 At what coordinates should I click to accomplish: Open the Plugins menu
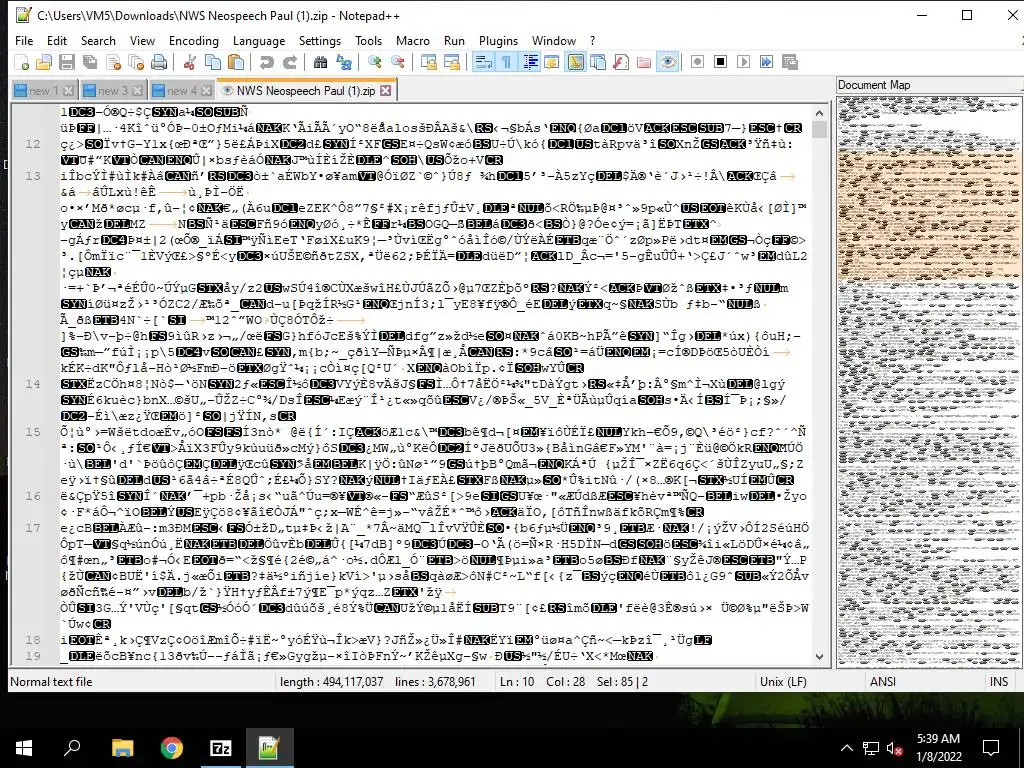(x=498, y=40)
